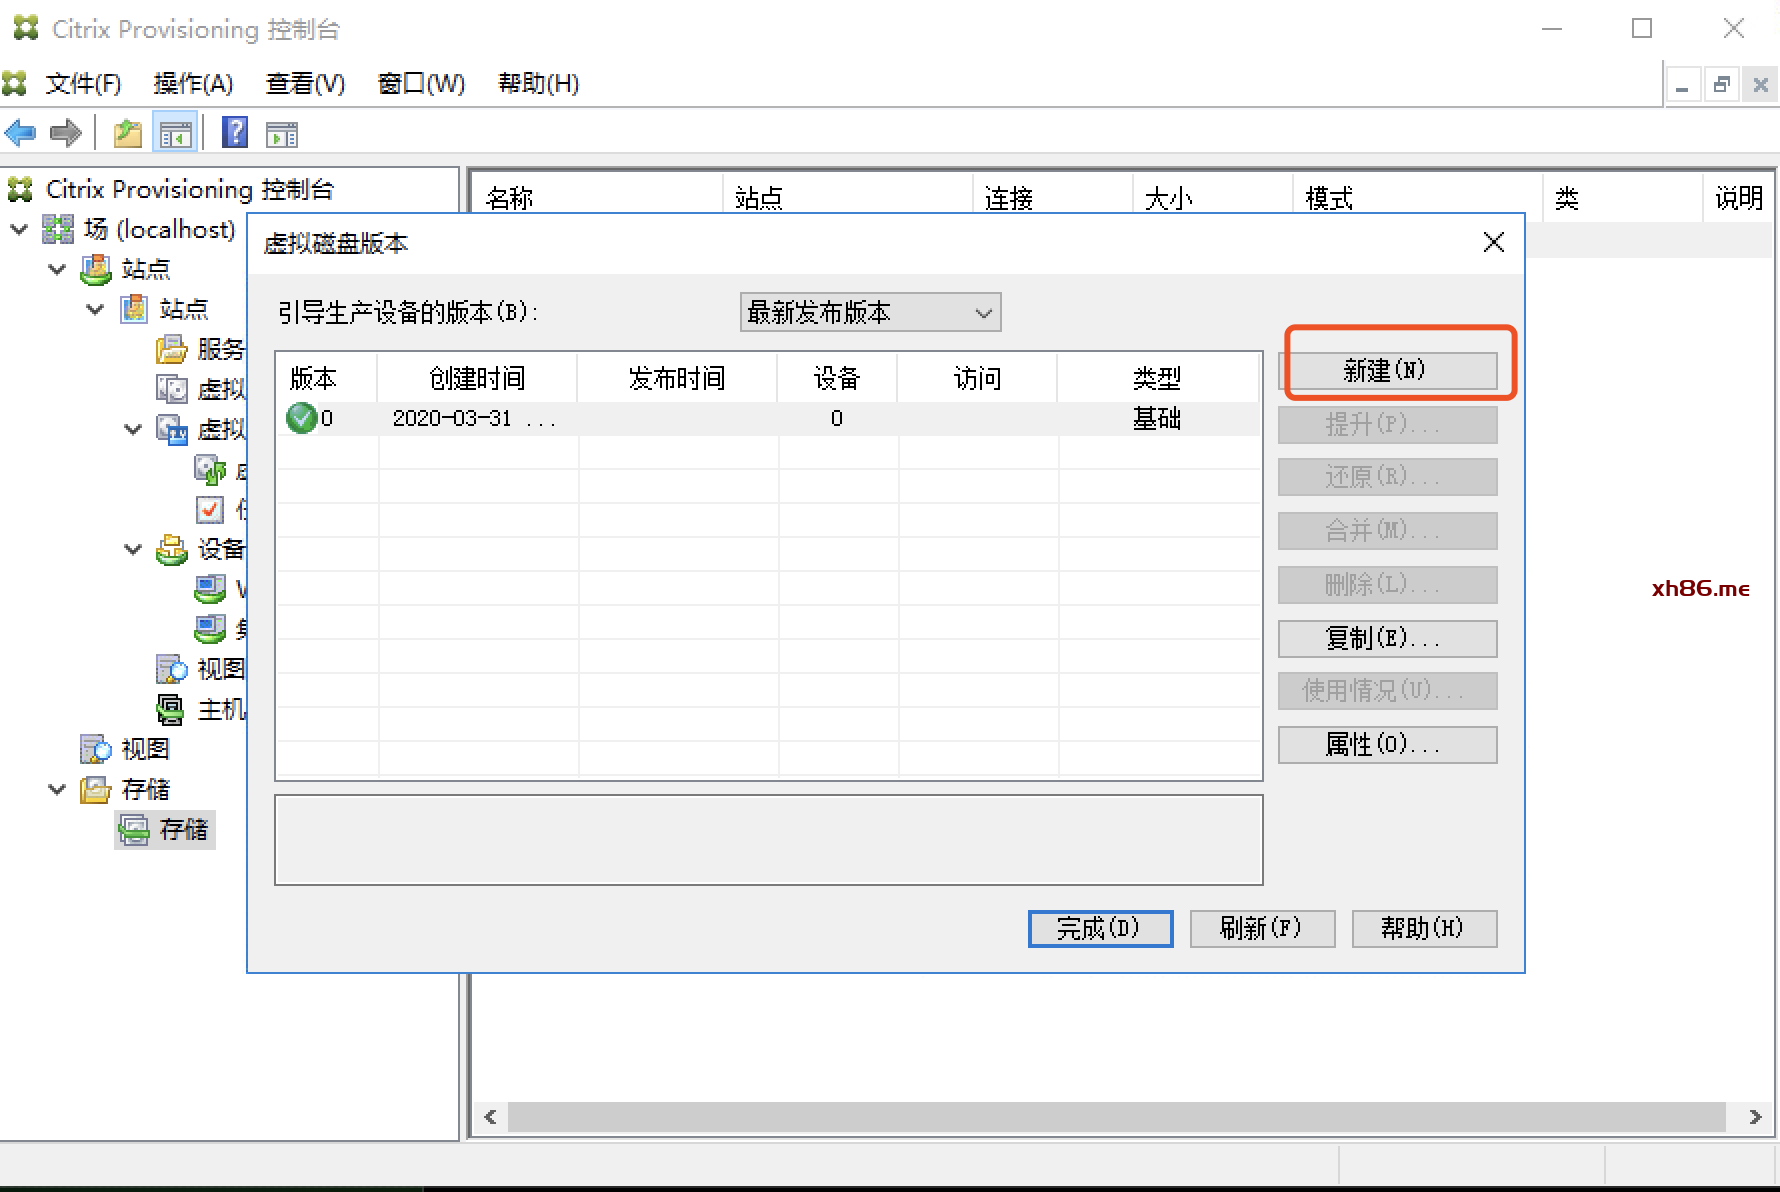Toggle the show/hide console tree icon
The height and width of the screenshot is (1192, 1780).
click(175, 133)
